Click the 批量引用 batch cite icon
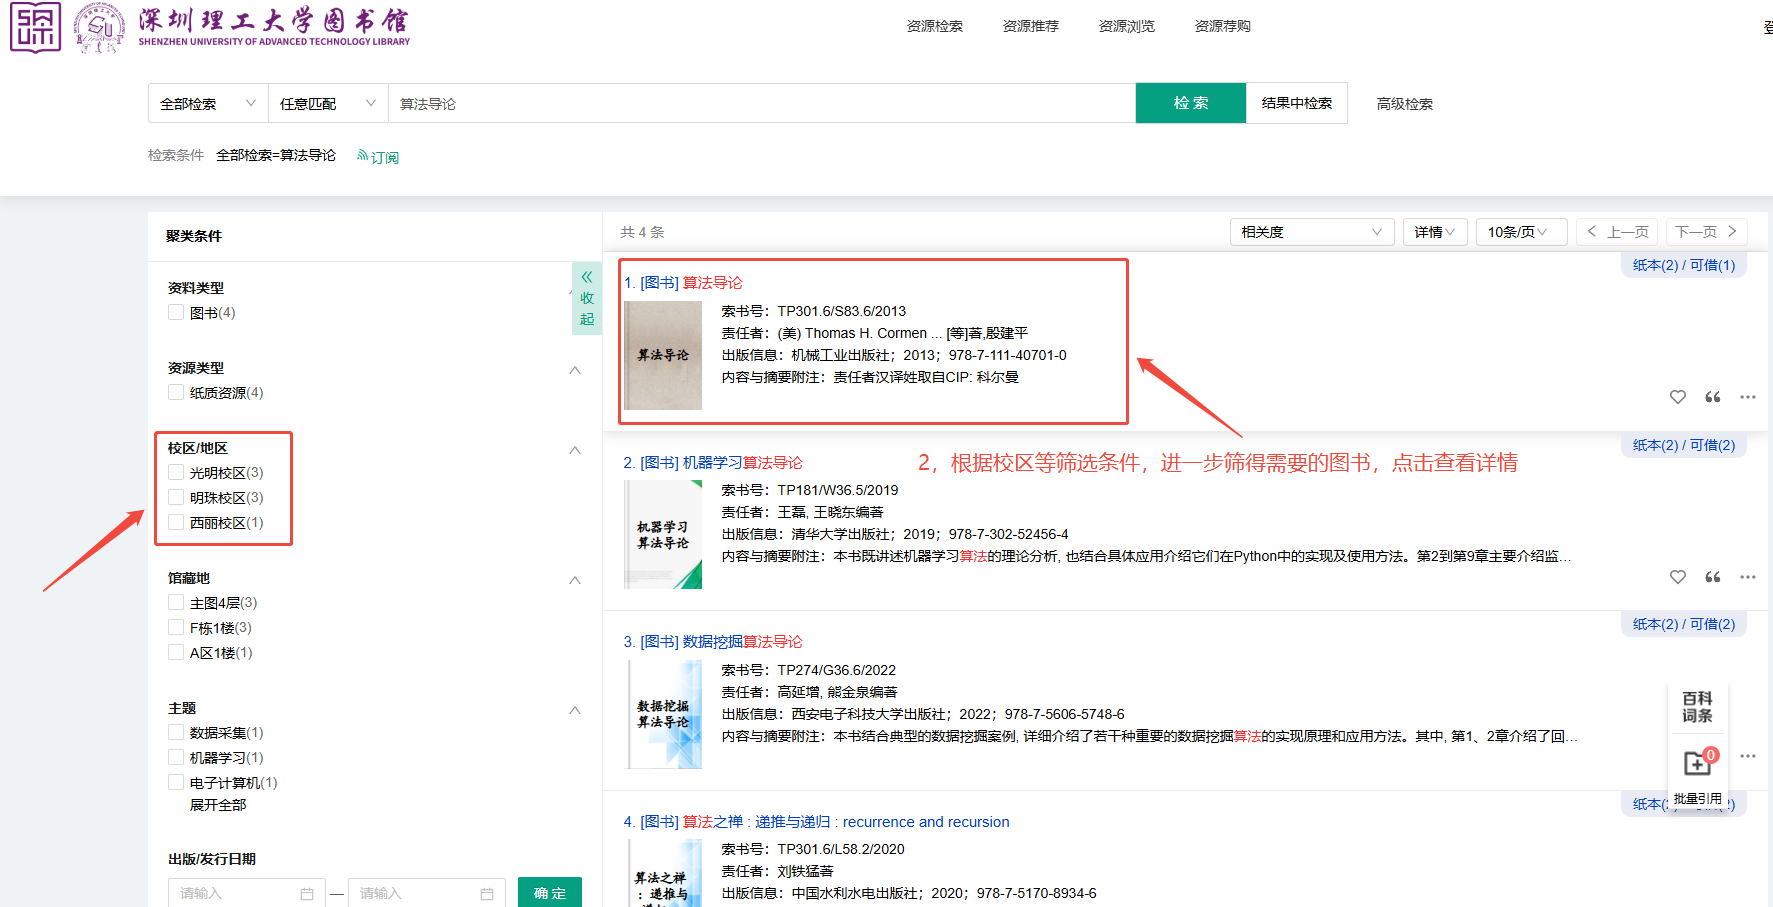1773x907 pixels. click(1697, 765)
